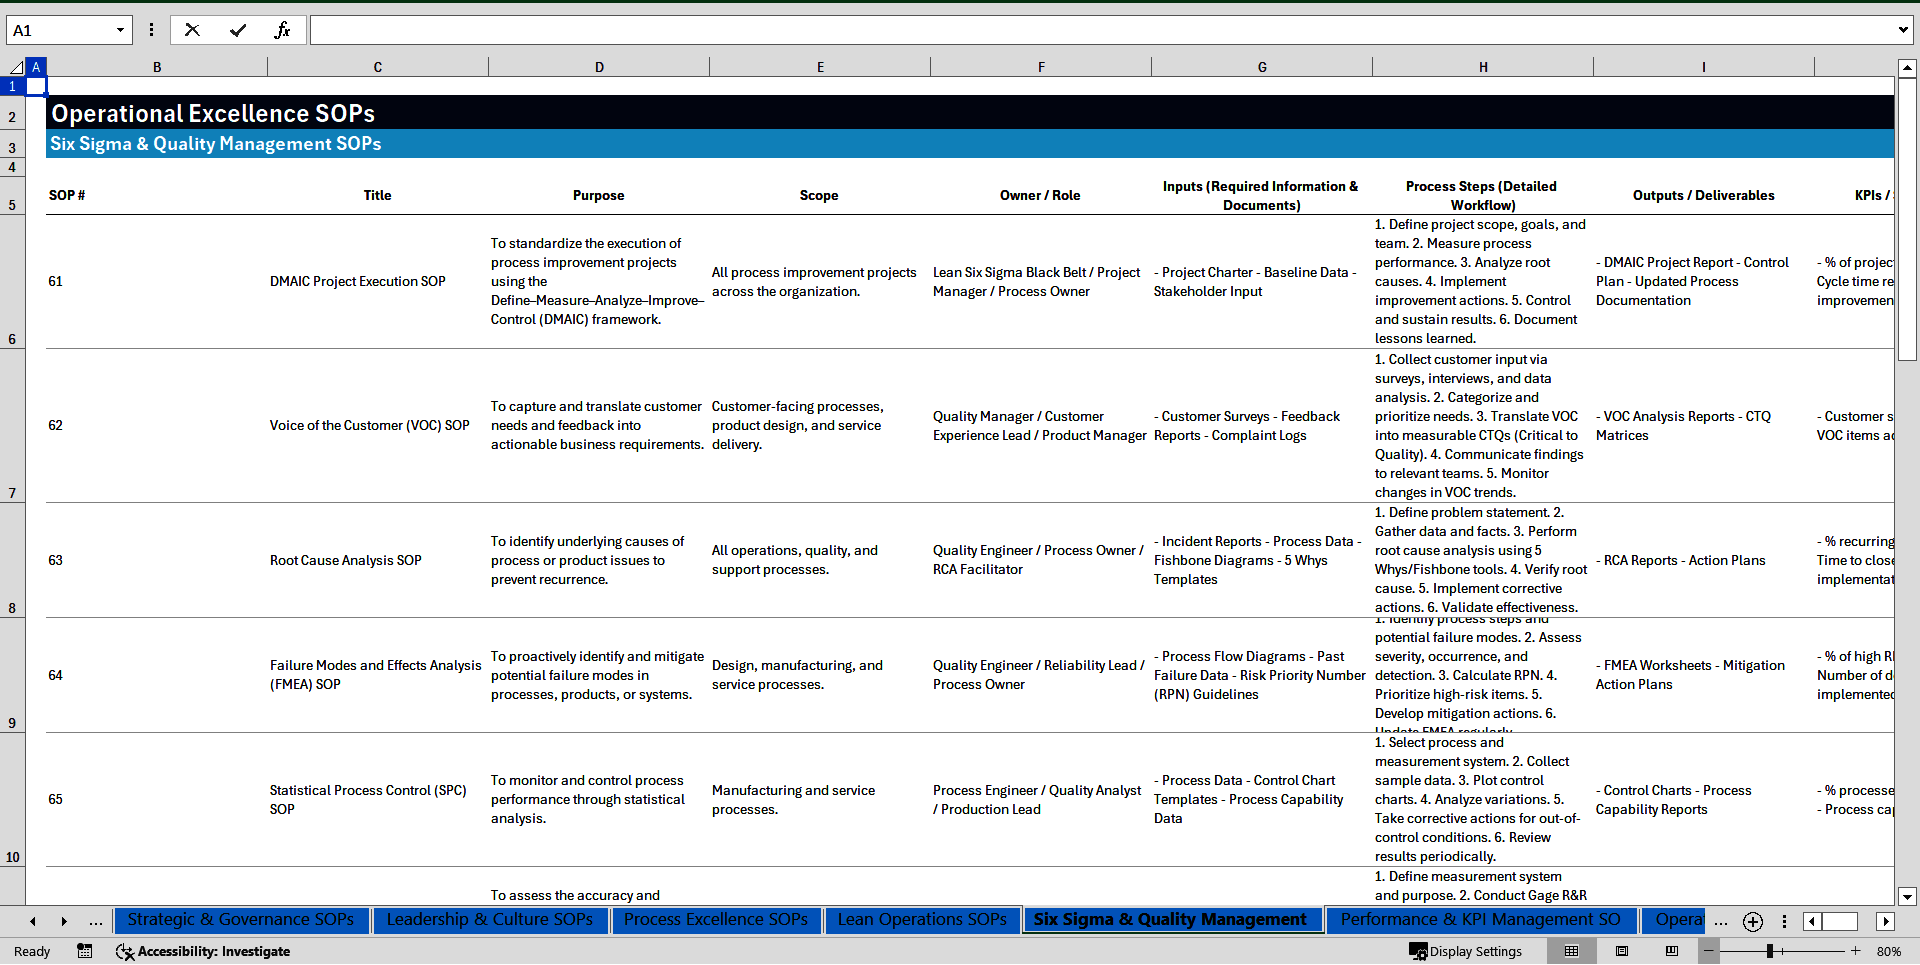The image size is (1920, 965).
Task: Click the Enter checkmark icon
Action: 238,30
